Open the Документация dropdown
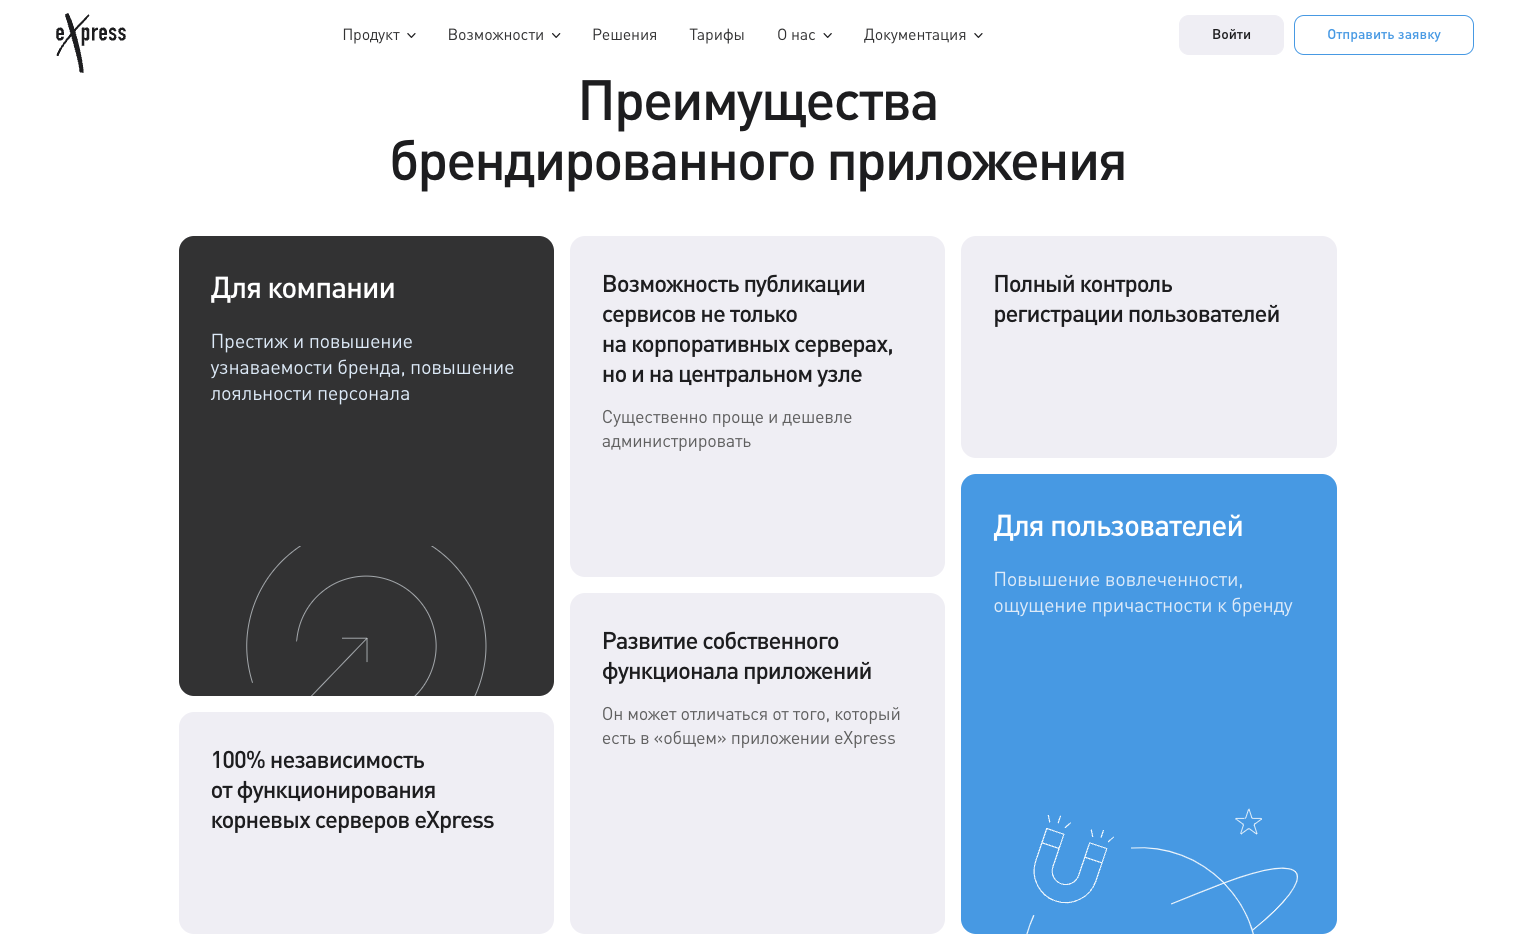 (923, 35)
